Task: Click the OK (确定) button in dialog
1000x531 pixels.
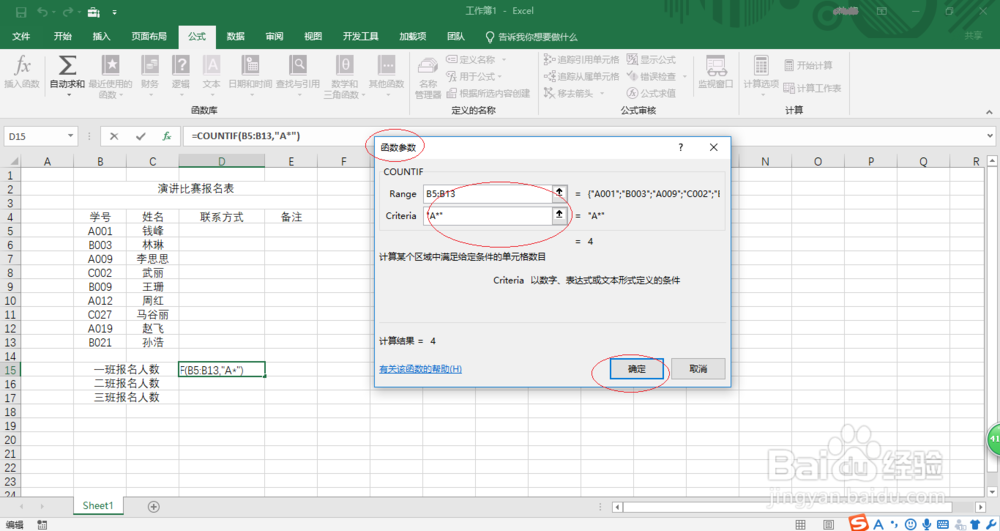Action: [636, 369]
